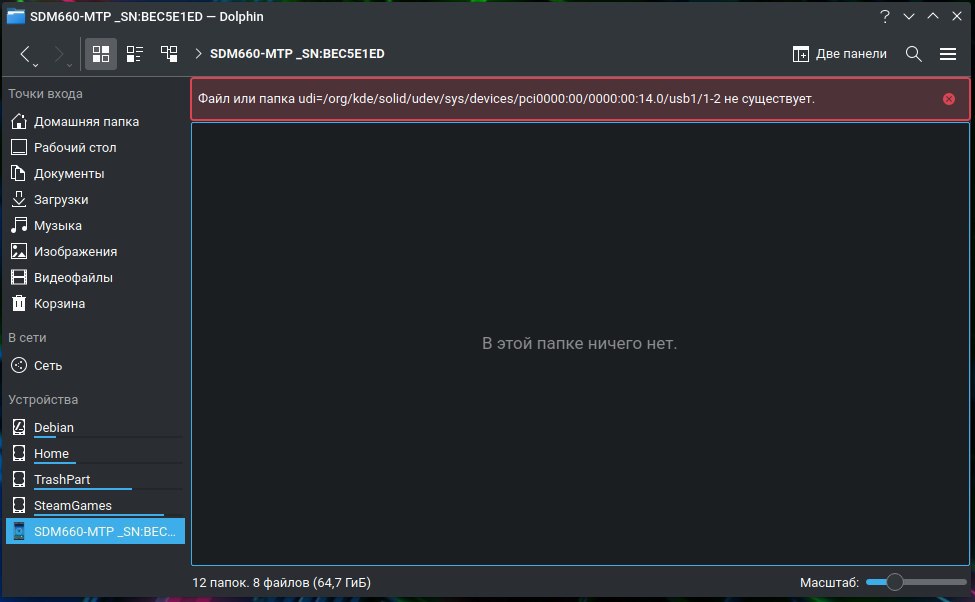
Task: Open Рабочий стол place
Action: pyautogui.click(x=95, y=147)
